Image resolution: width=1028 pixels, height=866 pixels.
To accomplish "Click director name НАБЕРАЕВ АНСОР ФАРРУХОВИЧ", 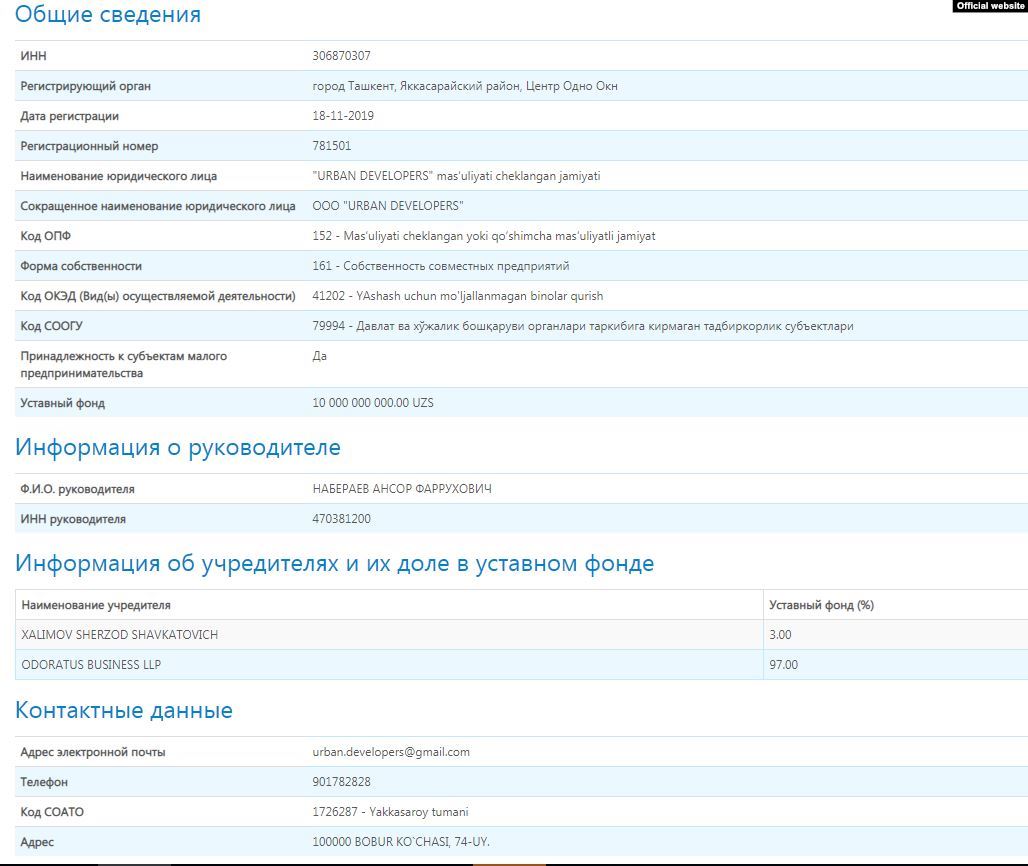I will (402, 489).
